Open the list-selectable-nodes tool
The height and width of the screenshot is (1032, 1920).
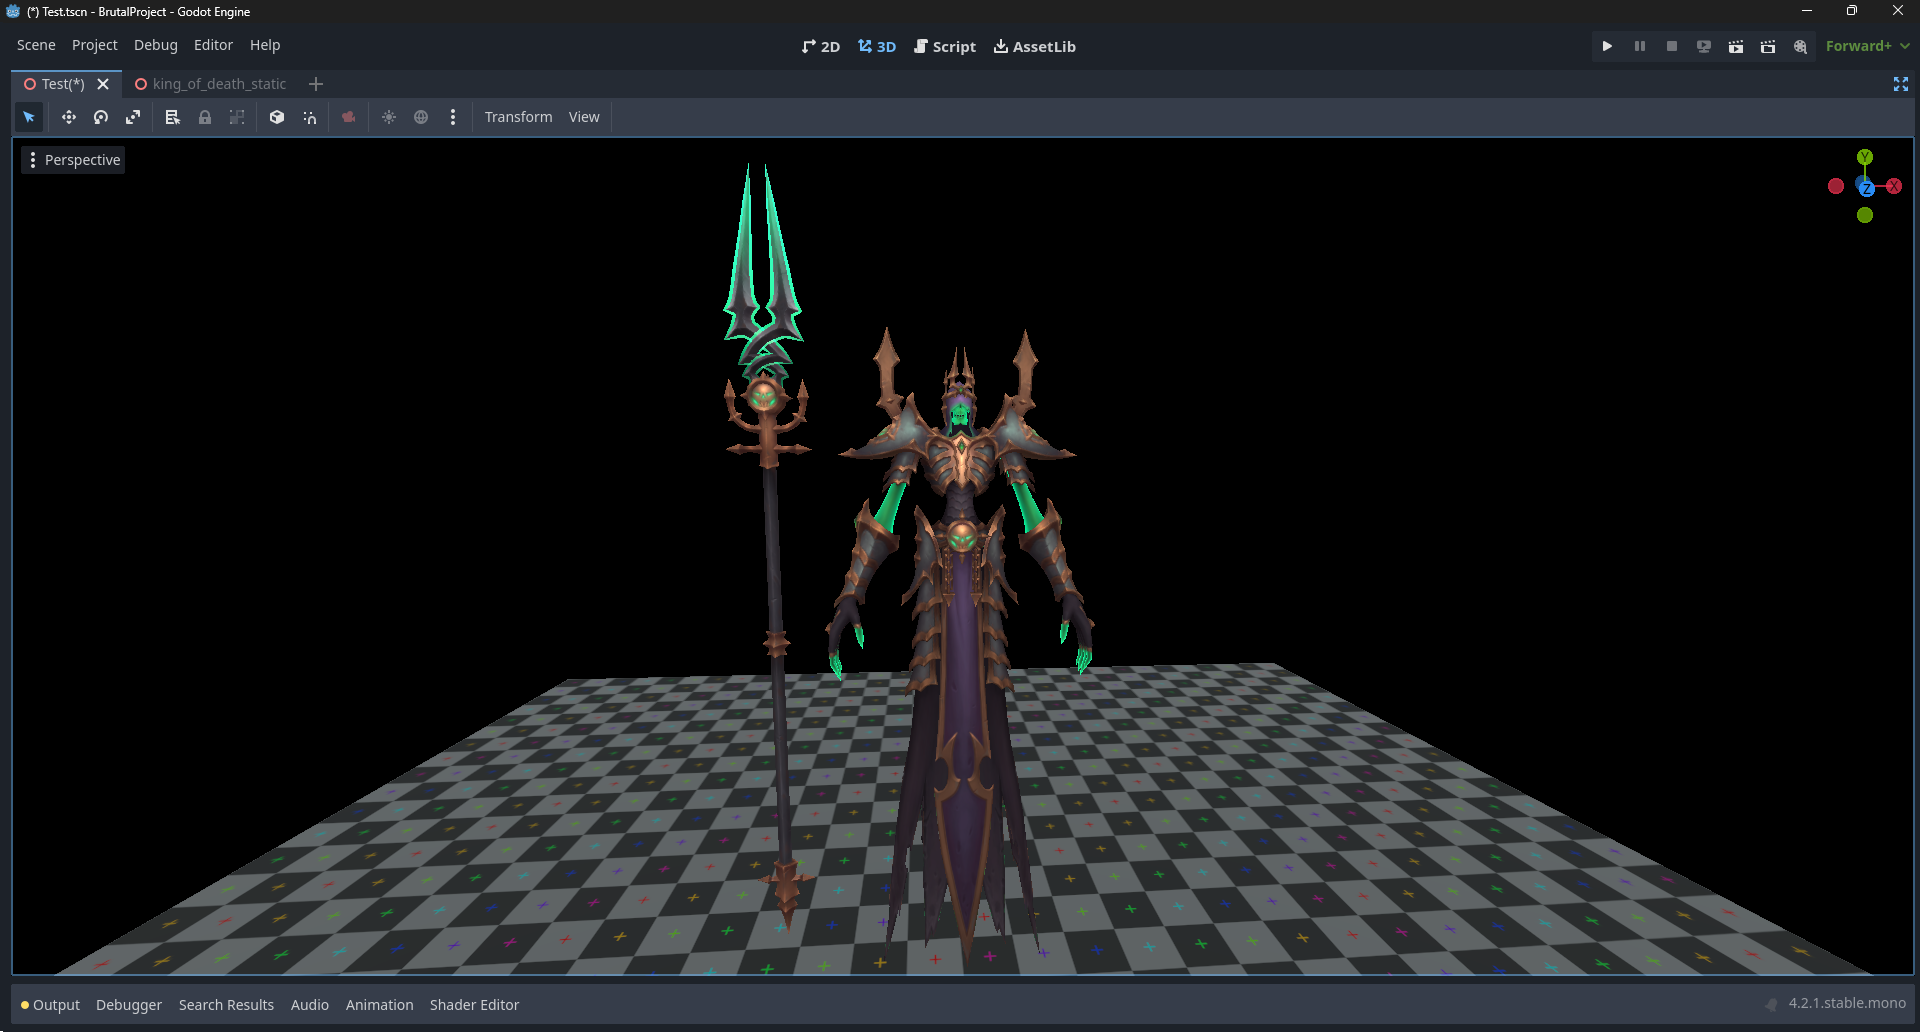click(x=173, y=117)
